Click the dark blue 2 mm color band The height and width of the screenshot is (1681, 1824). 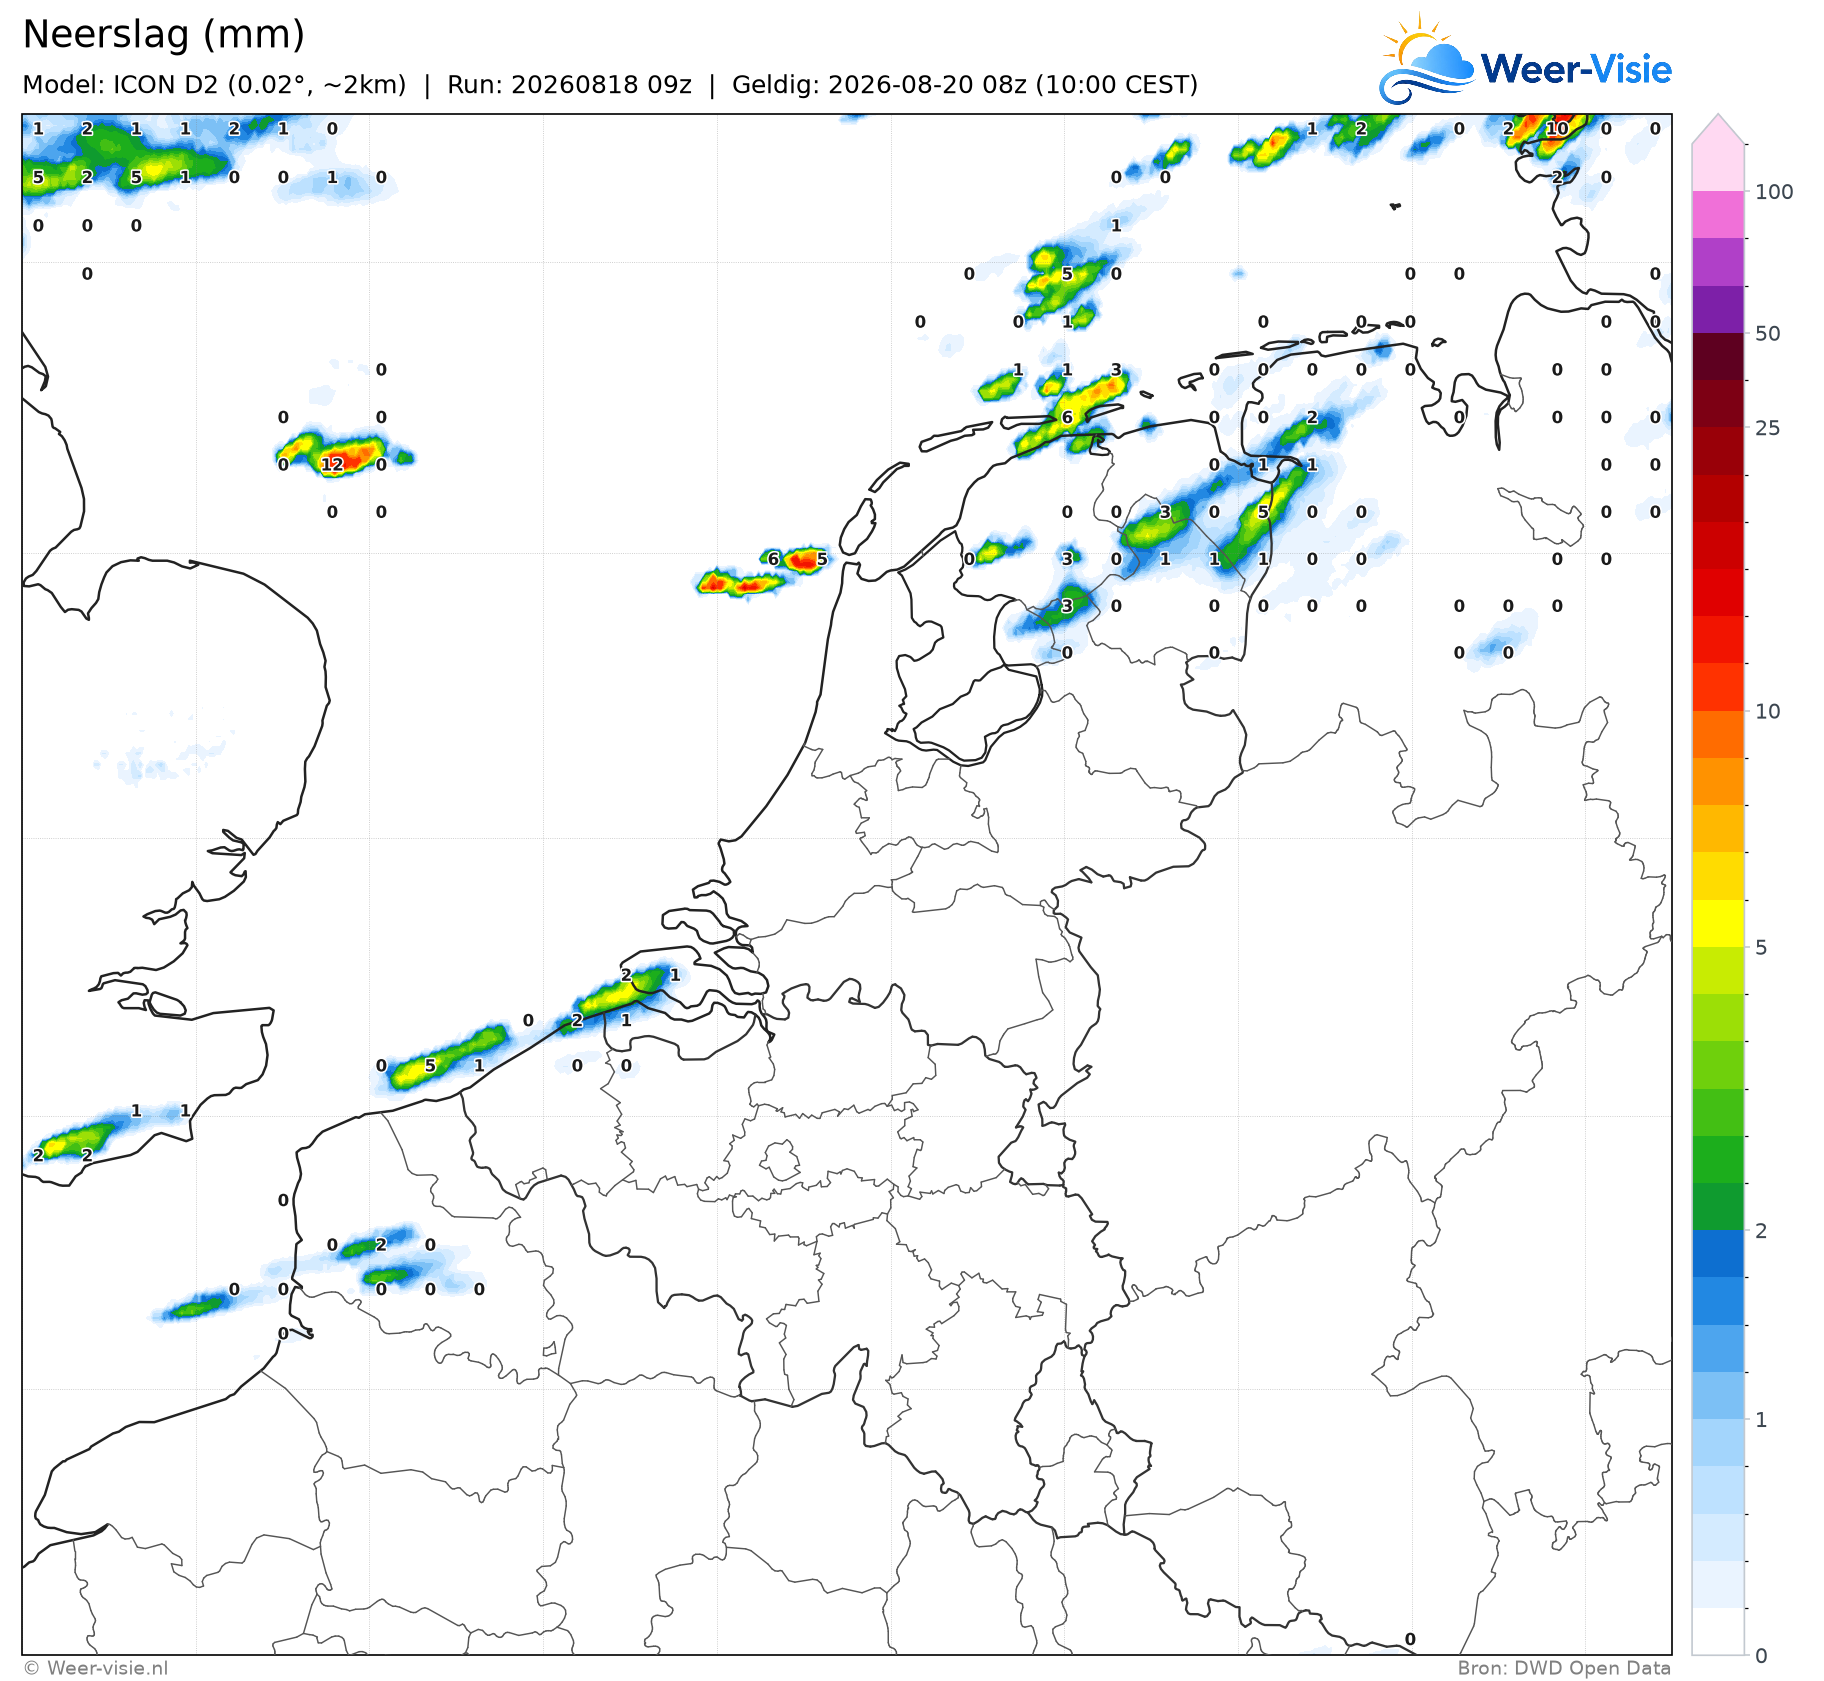pyautogui.click(x=1718, y=1253)
